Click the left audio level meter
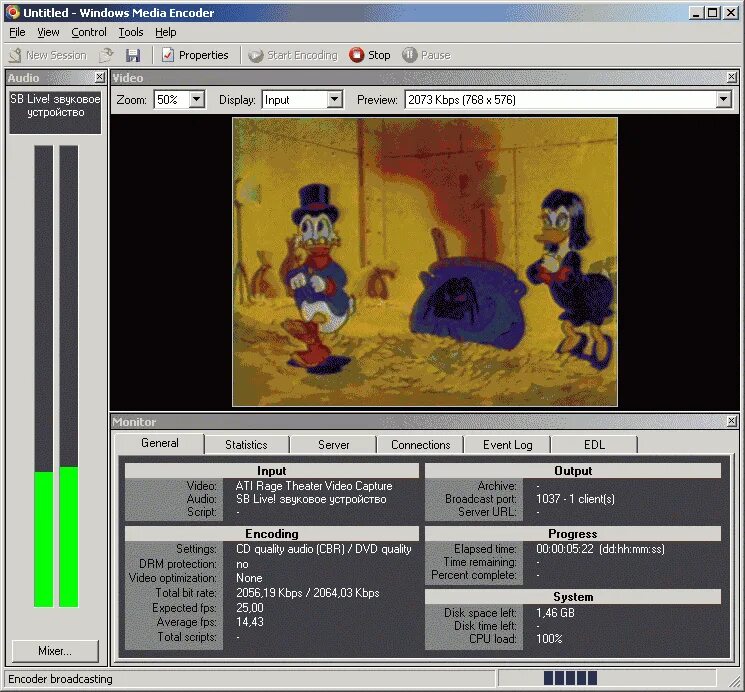Viewport: 745px width, 692px height. tap(43, 376)
